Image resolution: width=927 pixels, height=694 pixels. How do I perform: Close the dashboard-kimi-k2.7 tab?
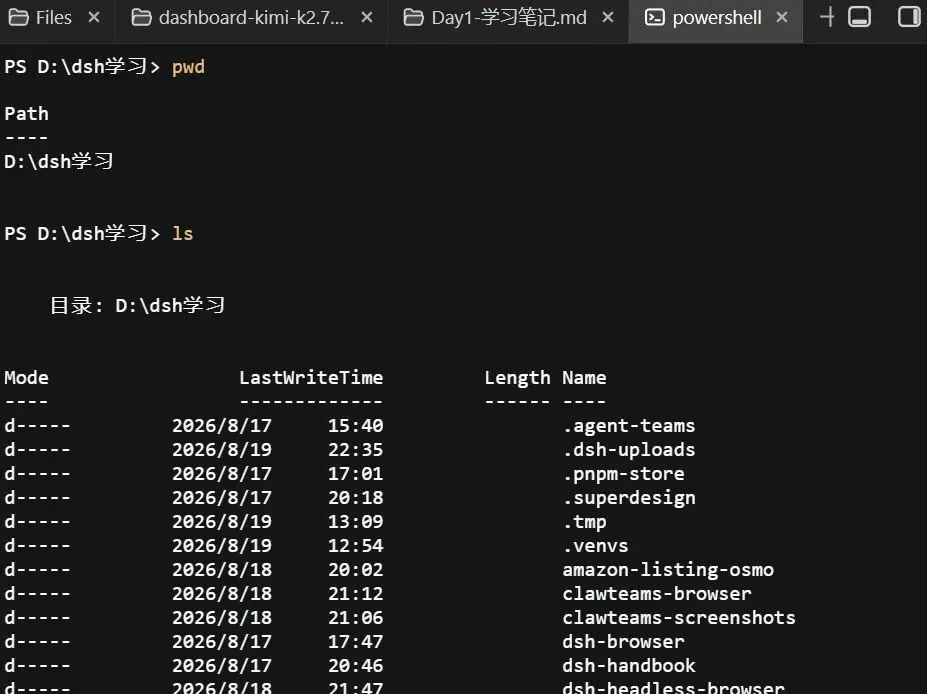367,18
